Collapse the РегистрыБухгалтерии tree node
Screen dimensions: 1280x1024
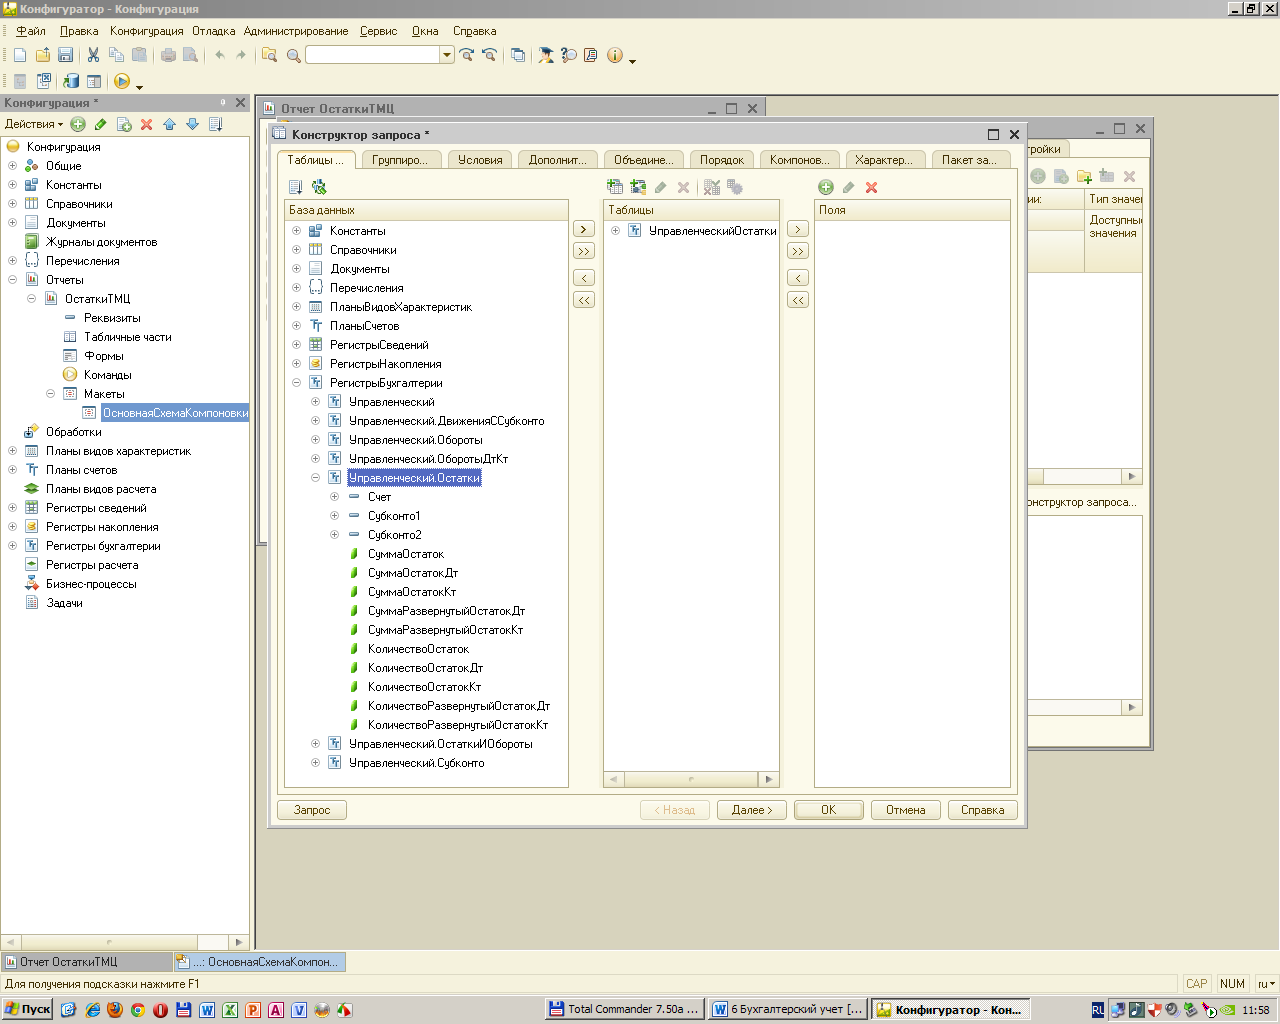click(296, 383)
